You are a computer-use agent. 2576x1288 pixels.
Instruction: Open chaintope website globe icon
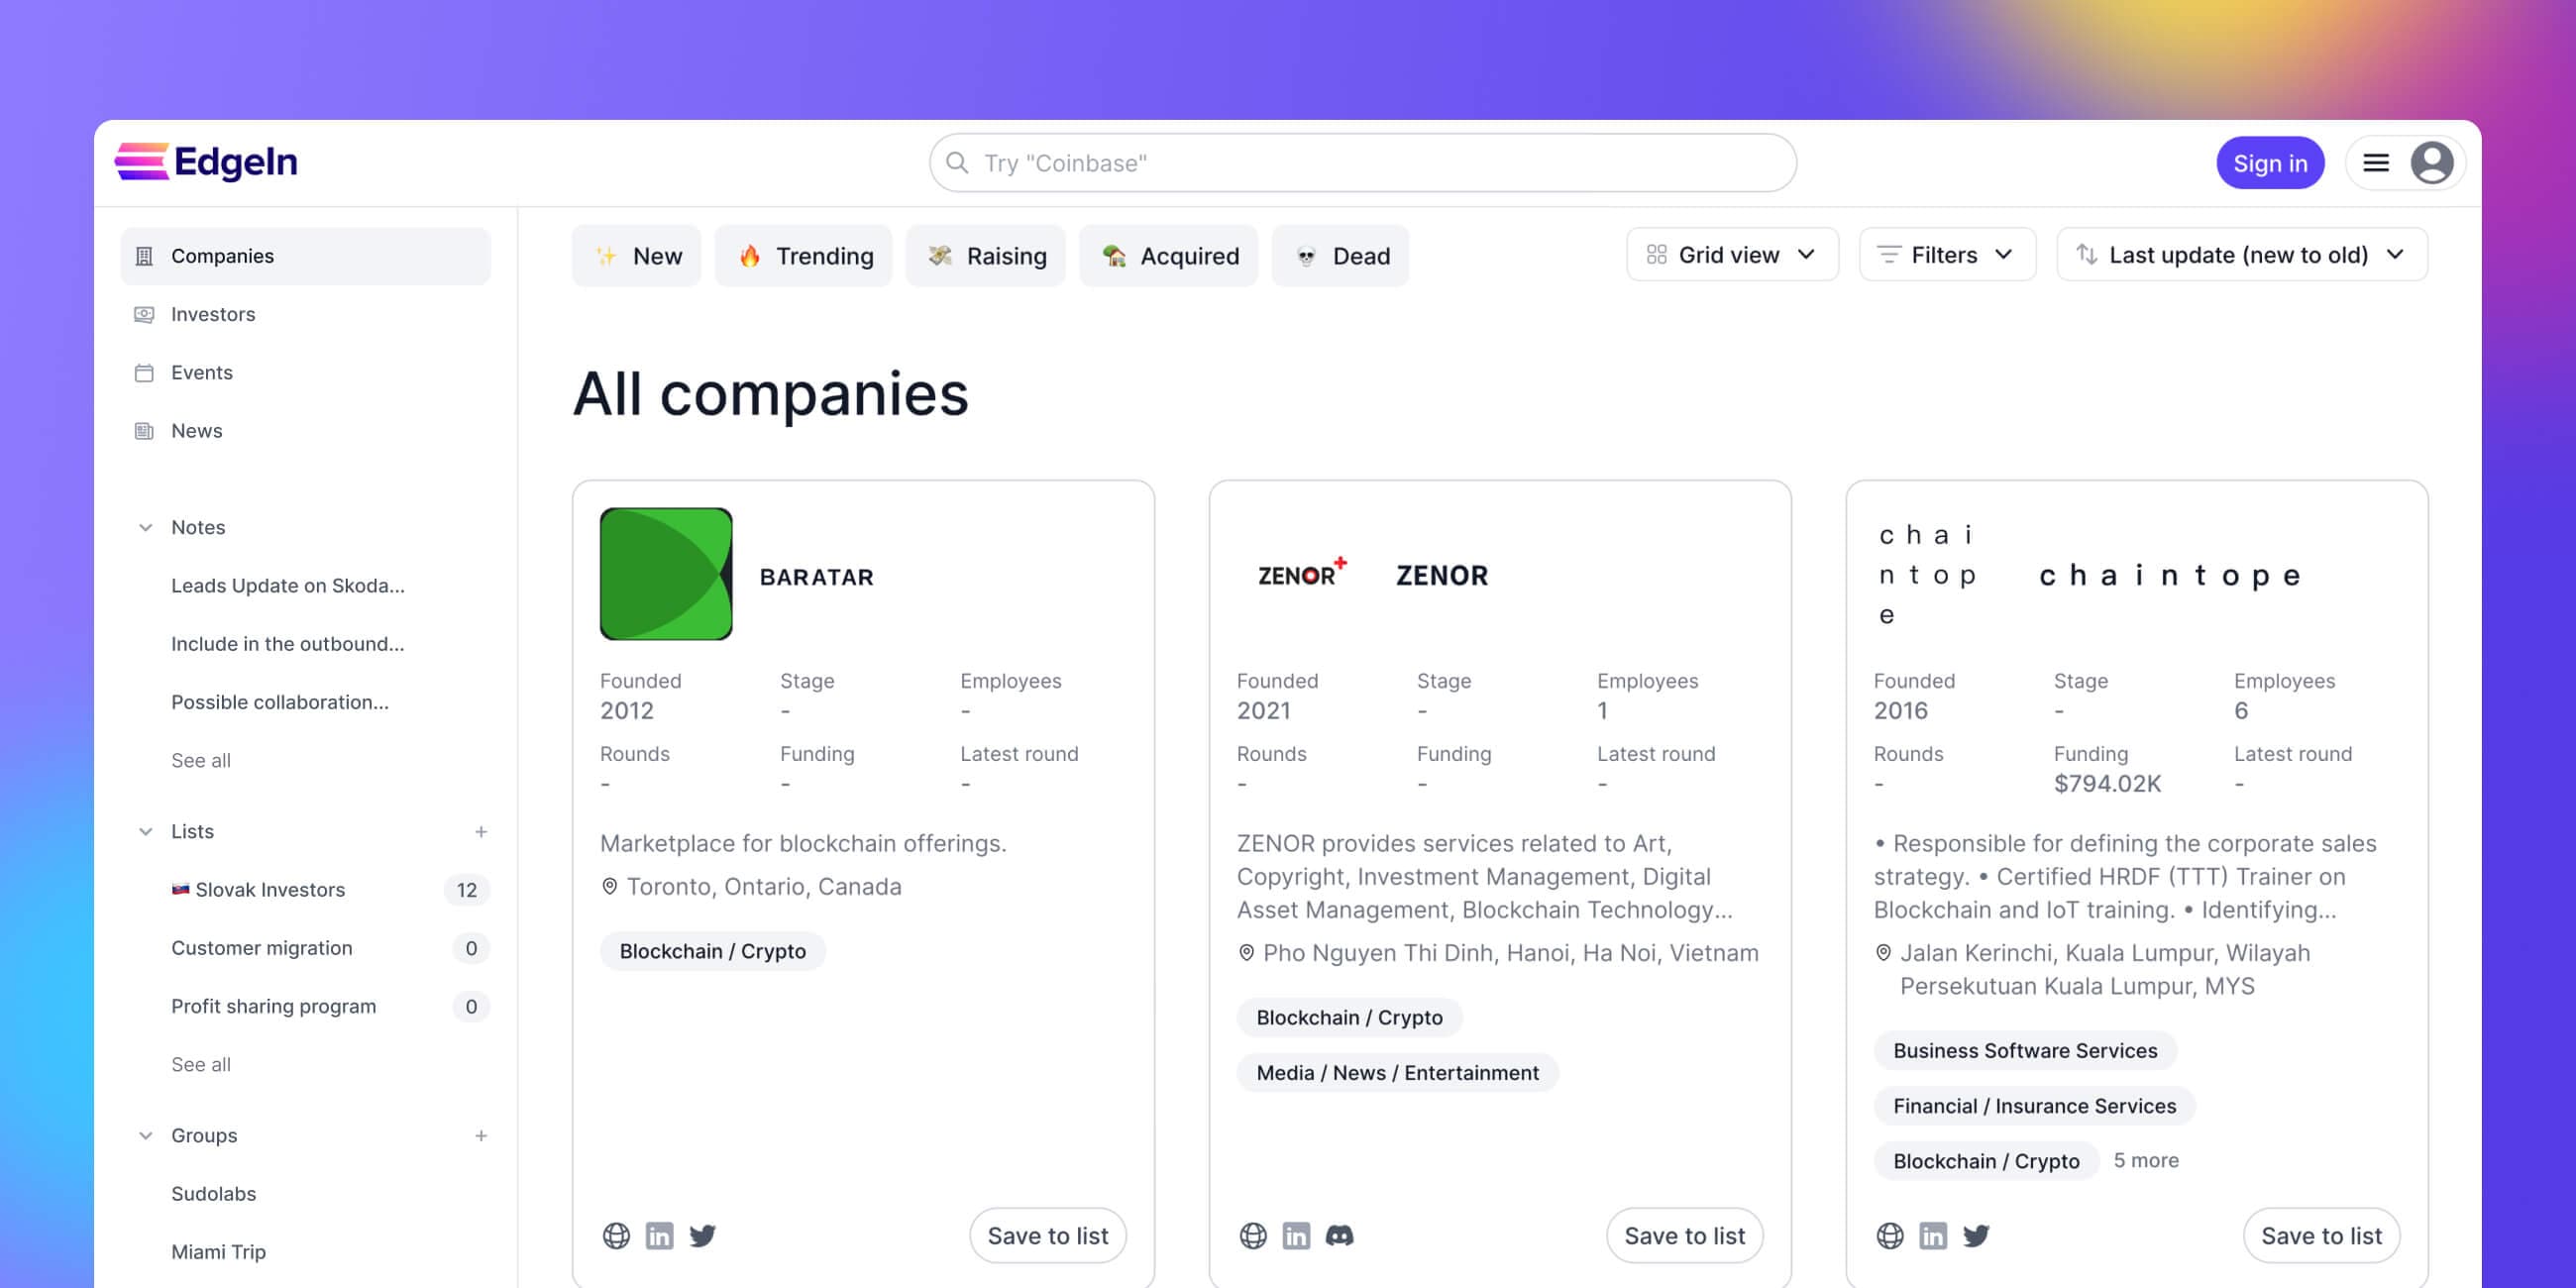1890,1236
